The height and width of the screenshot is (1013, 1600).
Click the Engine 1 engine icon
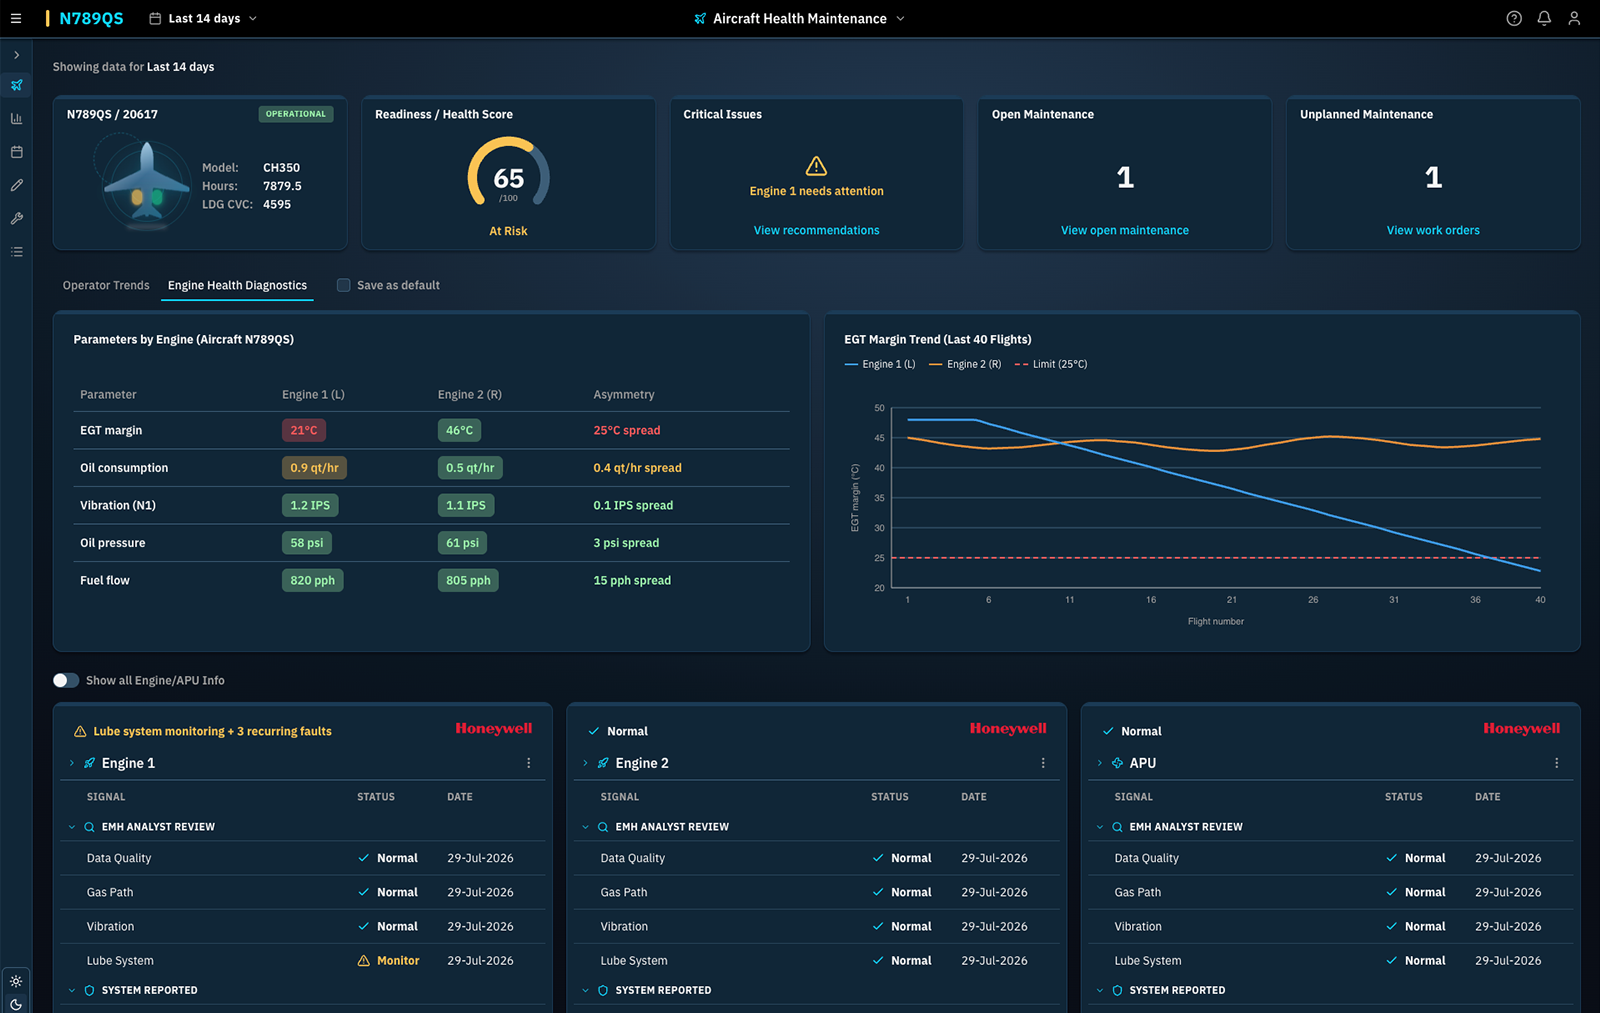point(90,763)
